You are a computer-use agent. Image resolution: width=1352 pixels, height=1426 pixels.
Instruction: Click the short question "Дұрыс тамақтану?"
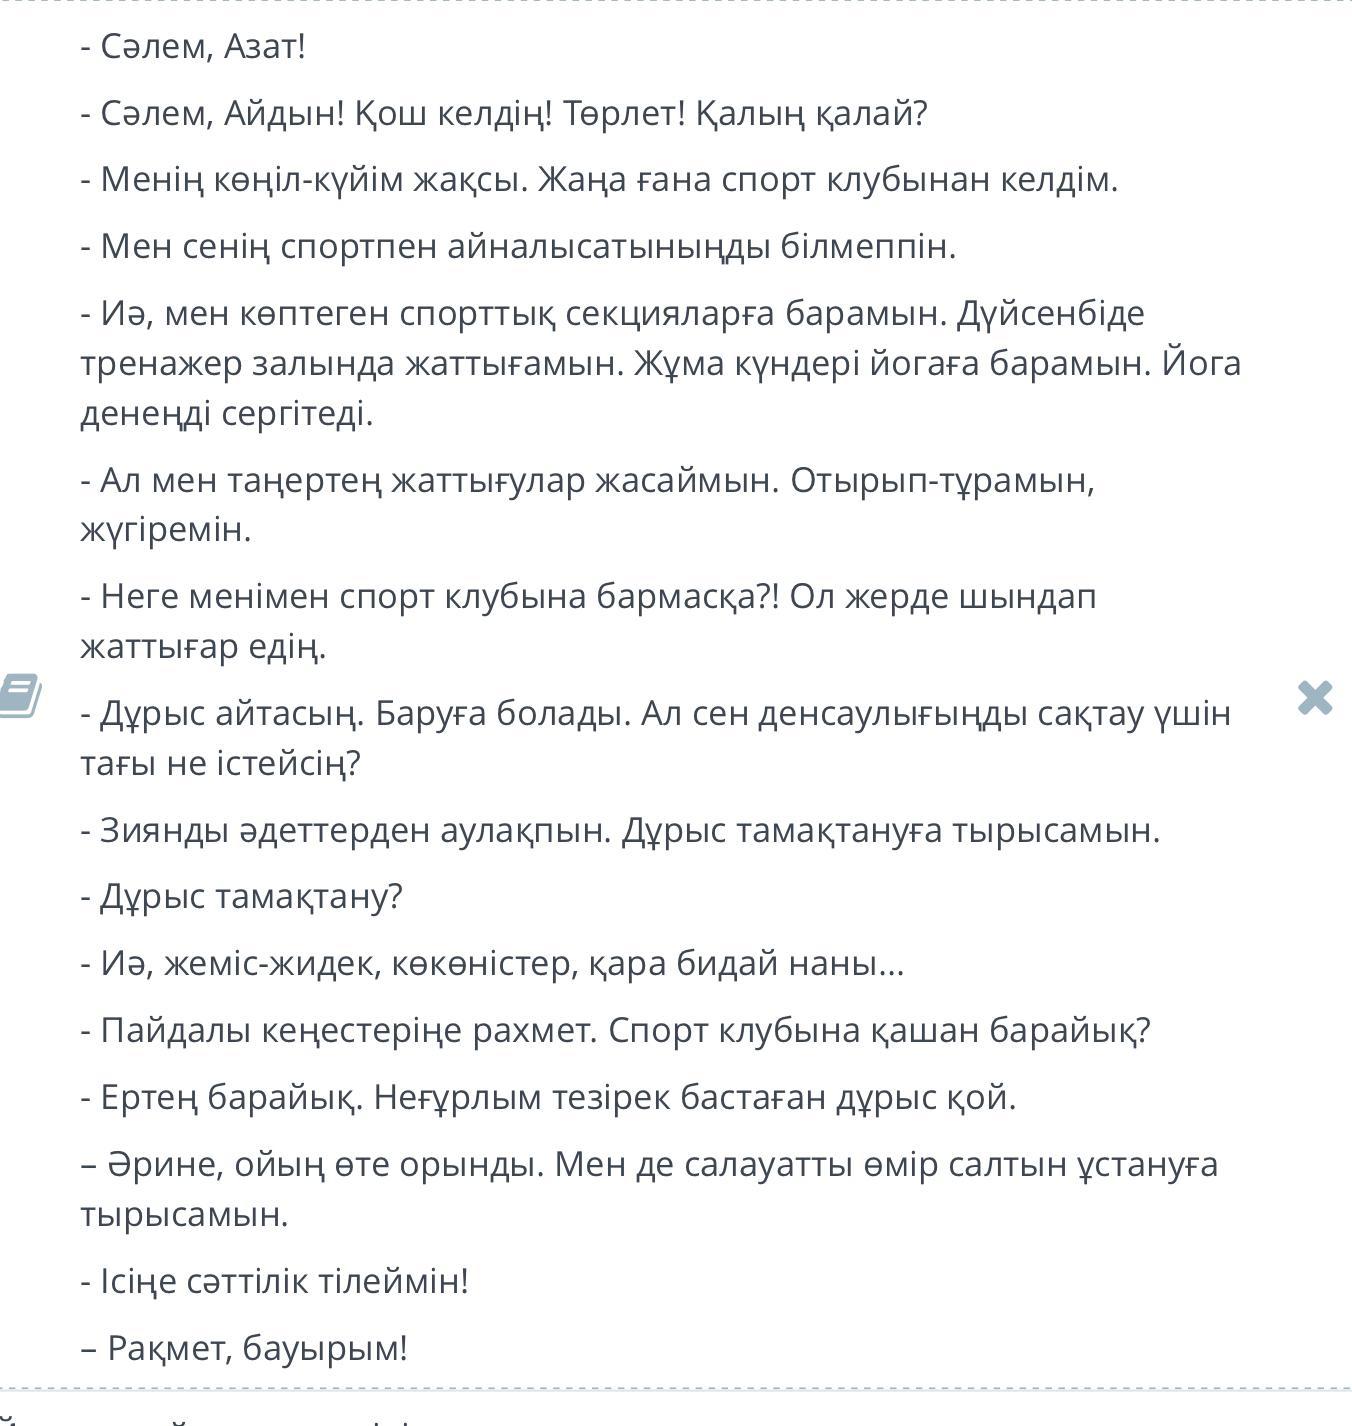251,897
